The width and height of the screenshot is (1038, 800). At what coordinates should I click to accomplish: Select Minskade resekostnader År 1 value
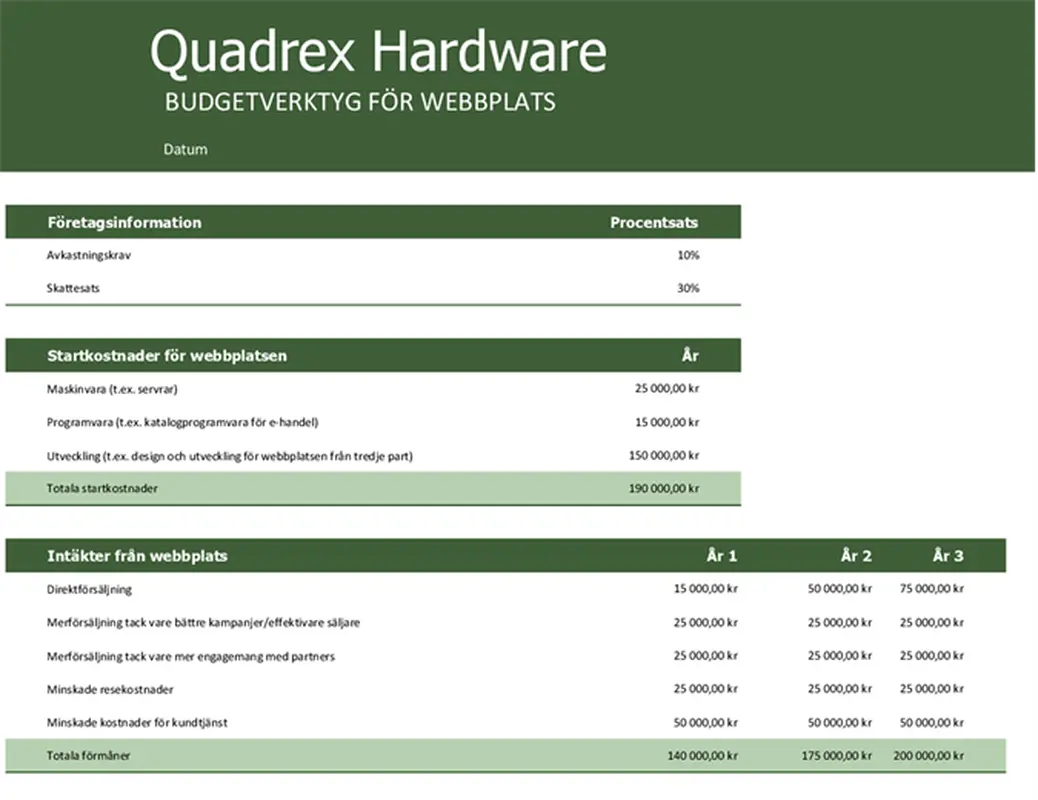coord(705,689)
